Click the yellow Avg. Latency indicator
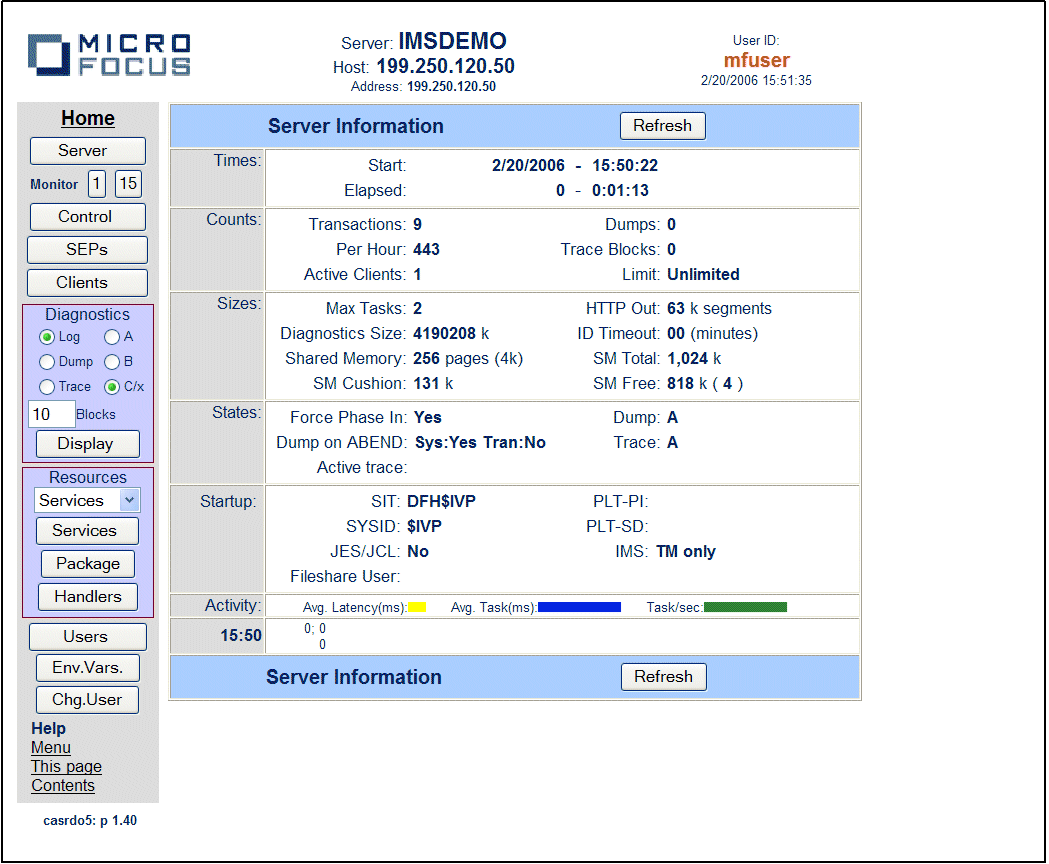 pos(418,605)
